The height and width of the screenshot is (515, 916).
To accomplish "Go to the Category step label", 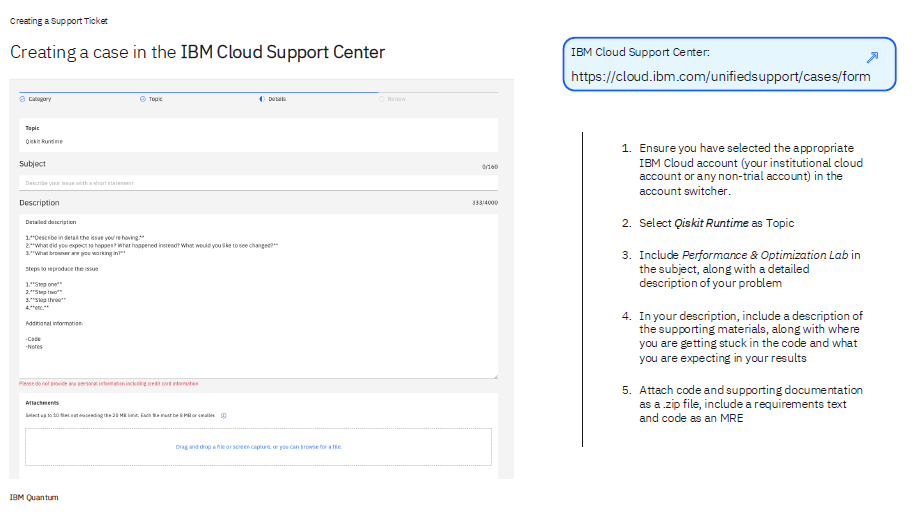I will pos(40,99).
